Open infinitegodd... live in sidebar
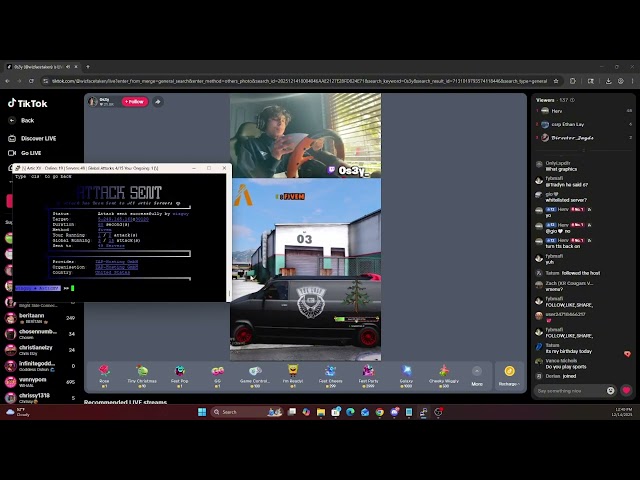 [x=40, y=366]
